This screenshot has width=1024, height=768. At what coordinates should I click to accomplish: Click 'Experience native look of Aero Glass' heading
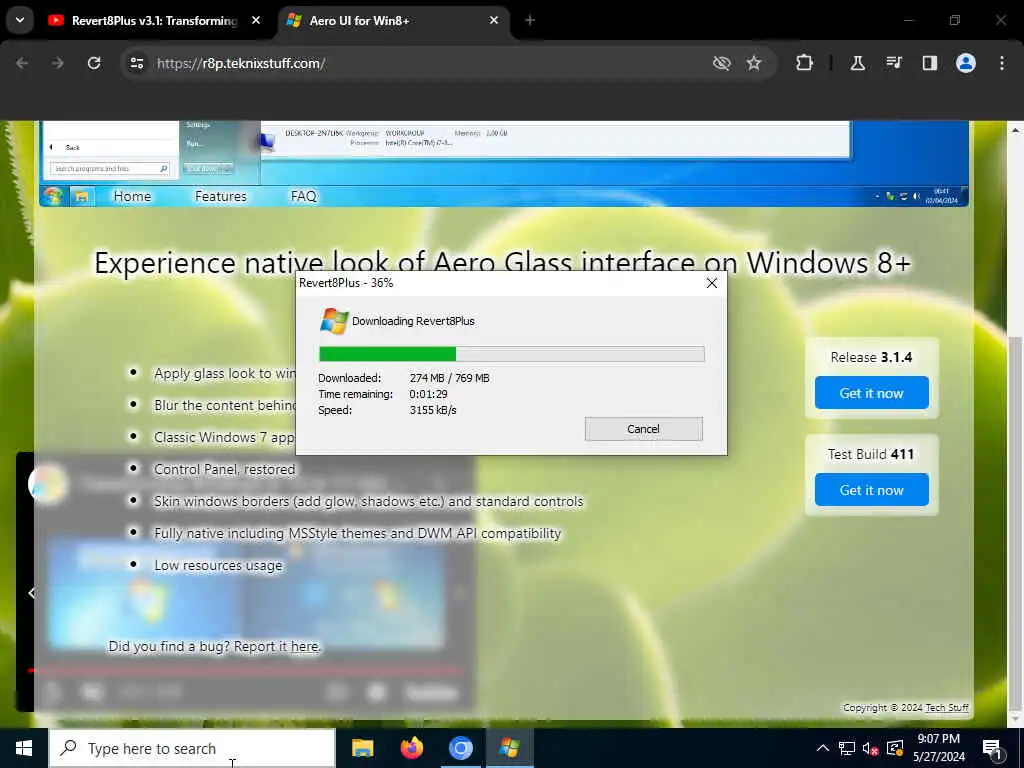502,263
